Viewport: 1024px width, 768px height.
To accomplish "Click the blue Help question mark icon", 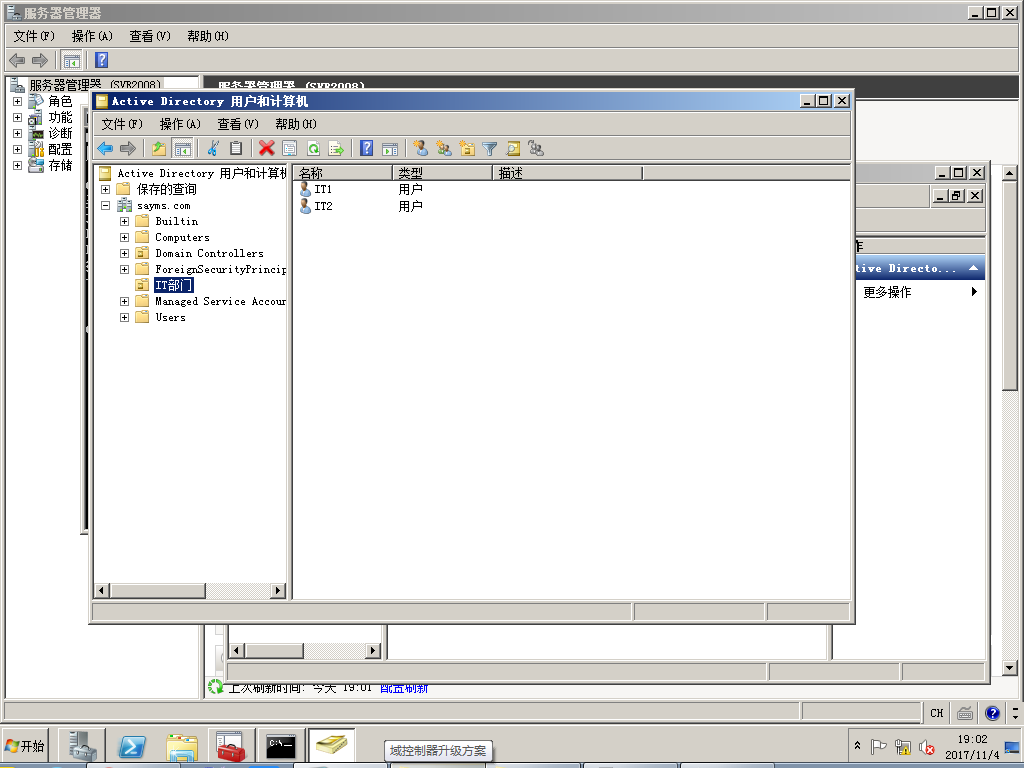I will (367, 148).
